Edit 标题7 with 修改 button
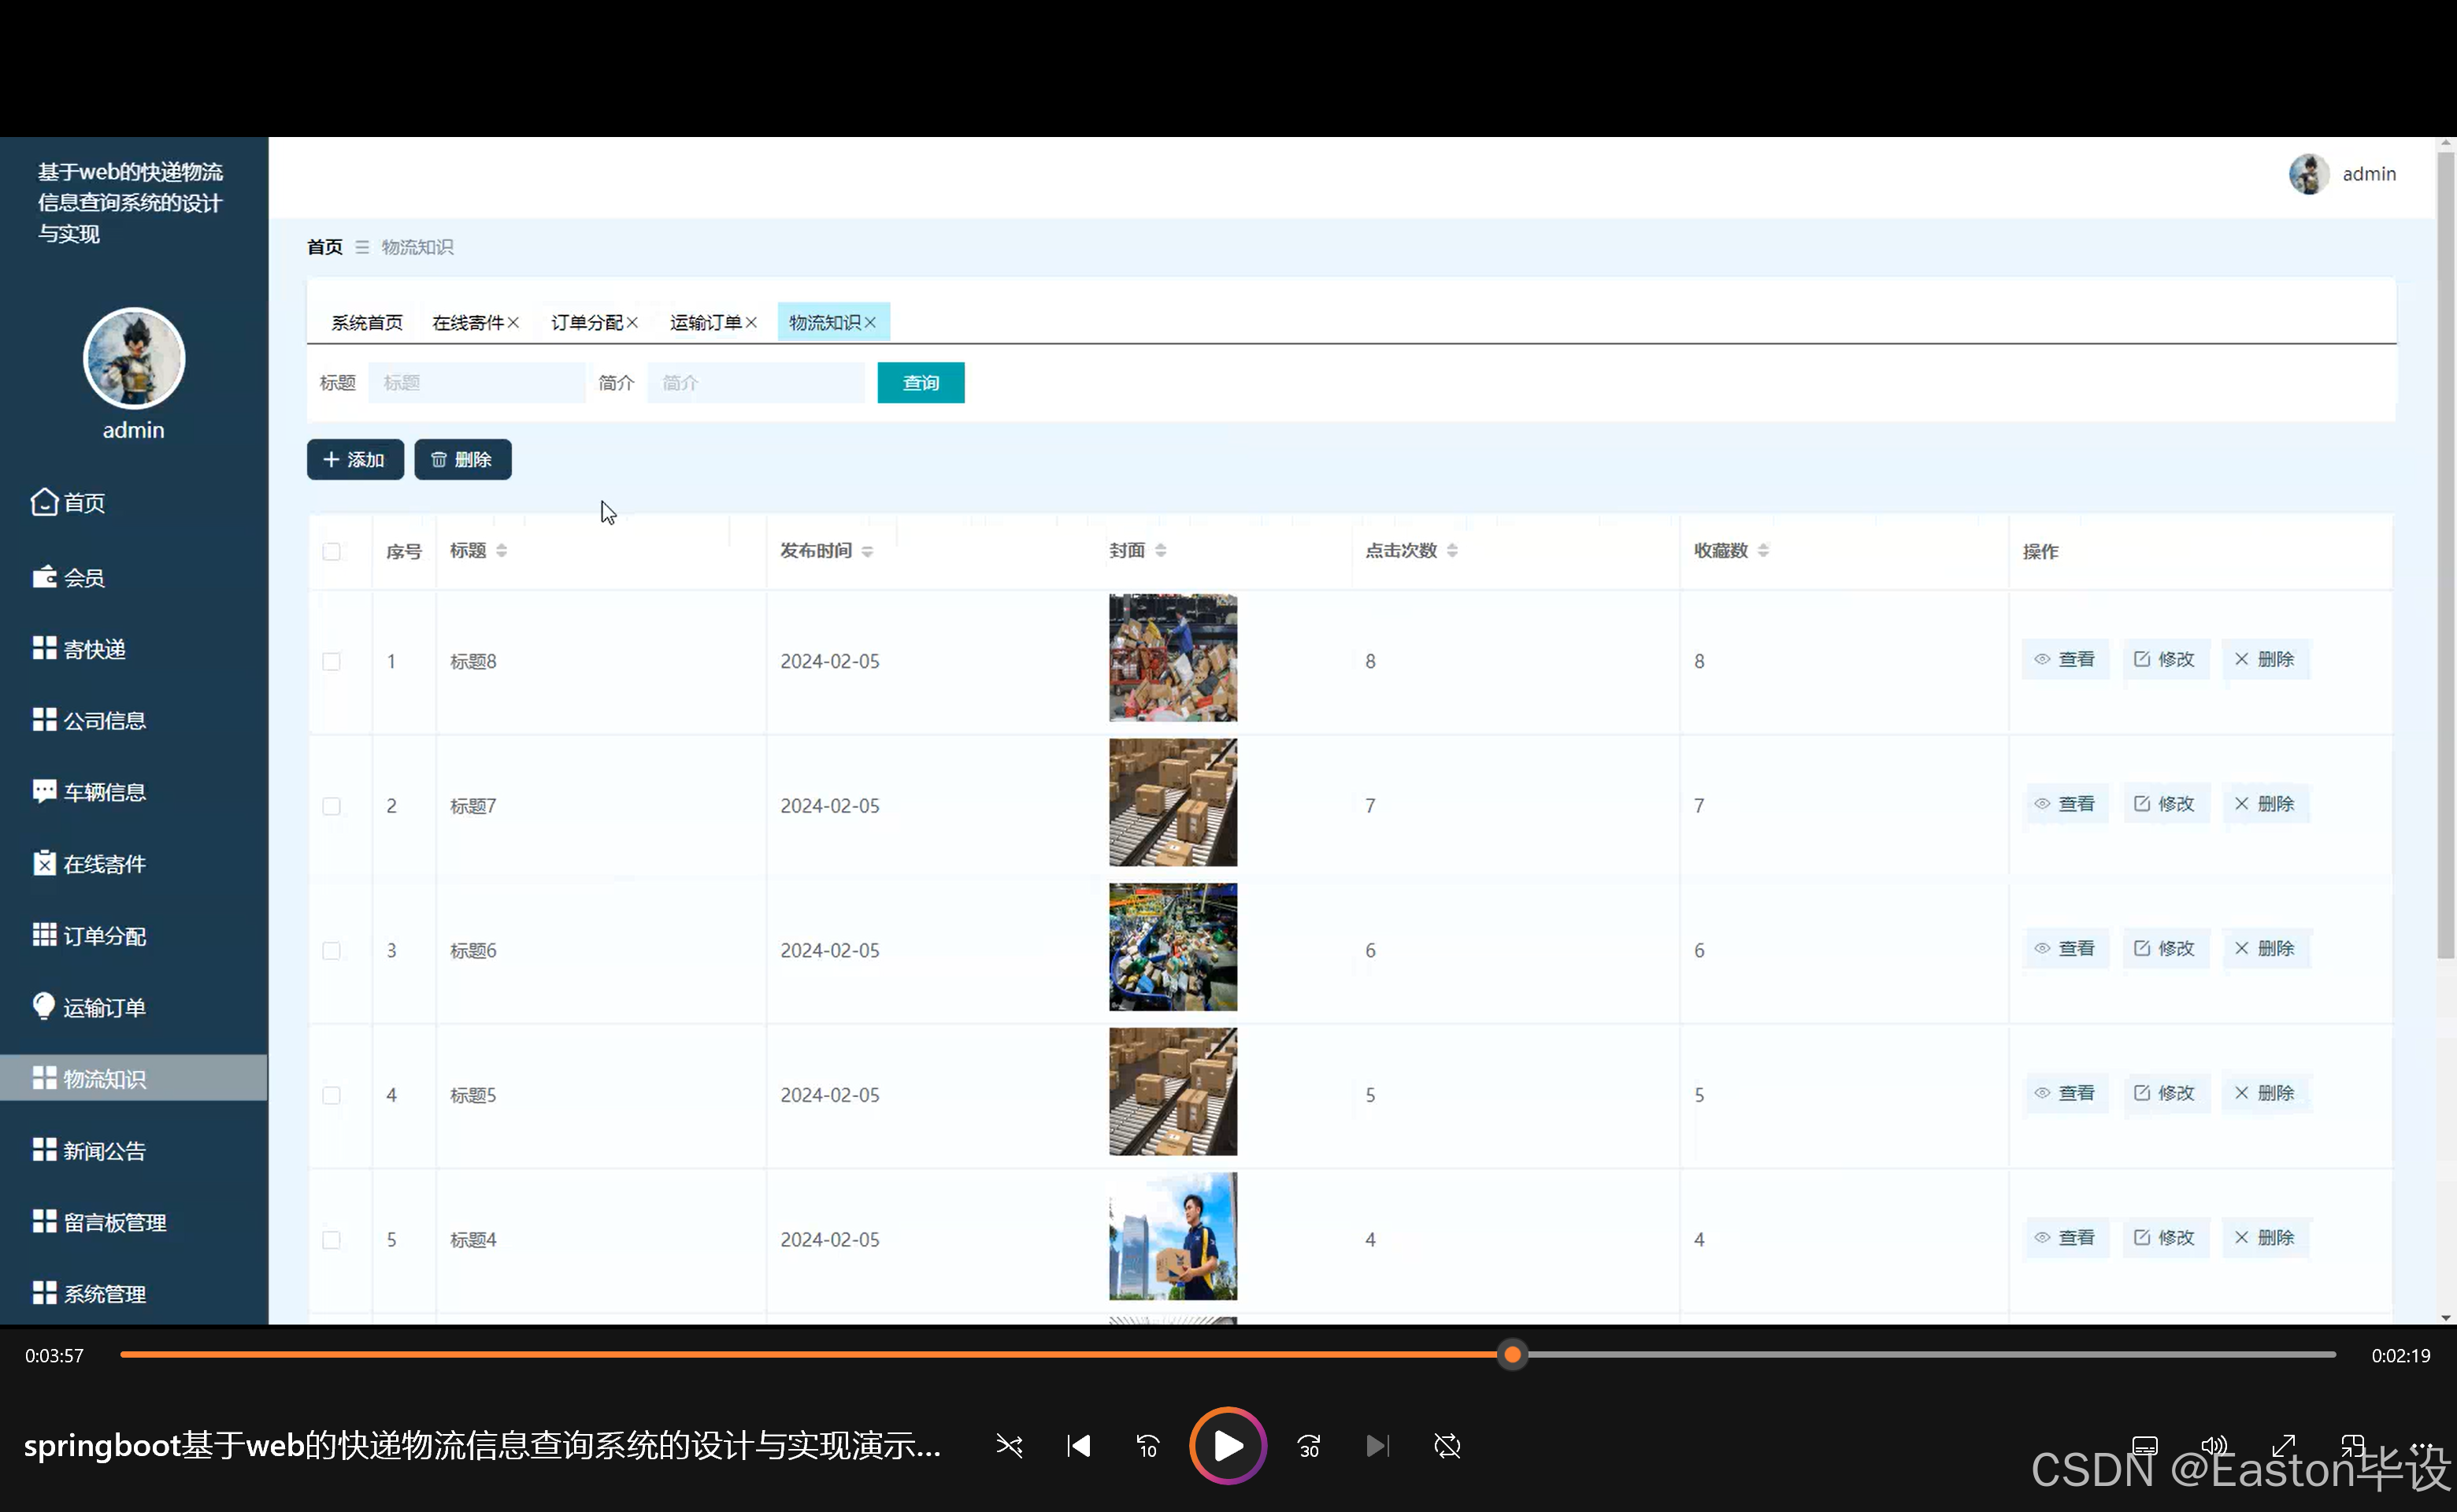The image size is (2457, 1512). pos(2165,804)
